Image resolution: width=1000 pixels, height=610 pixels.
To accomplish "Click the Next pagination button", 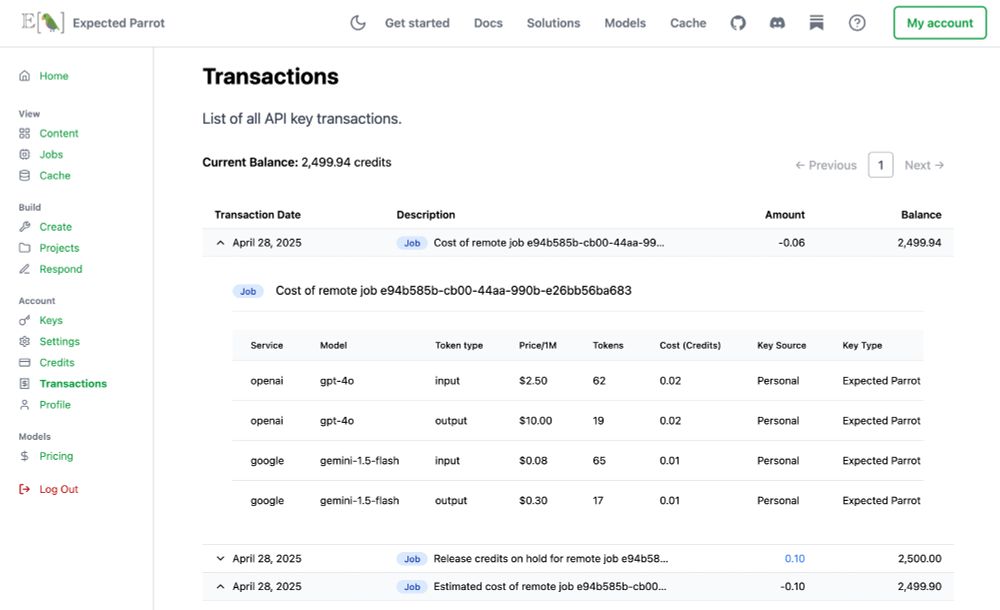I will tap(924, 165).
